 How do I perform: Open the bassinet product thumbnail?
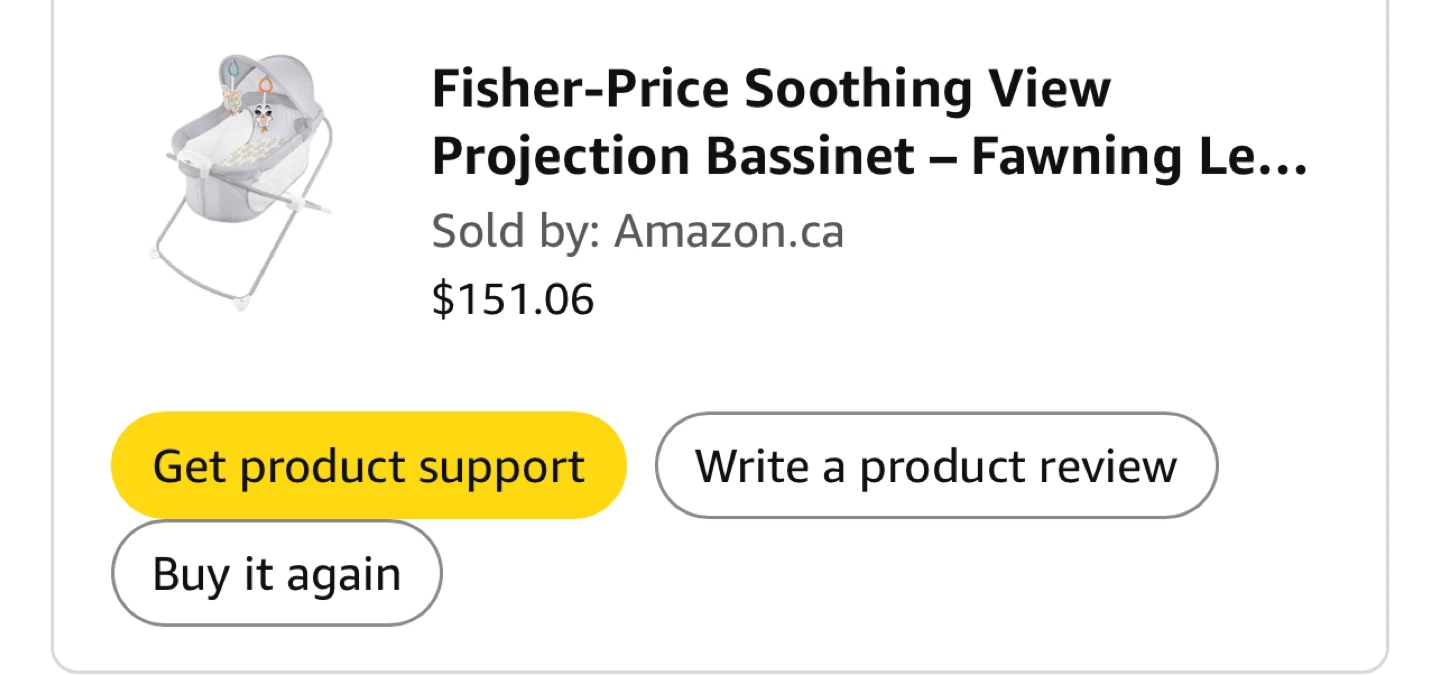245,181
